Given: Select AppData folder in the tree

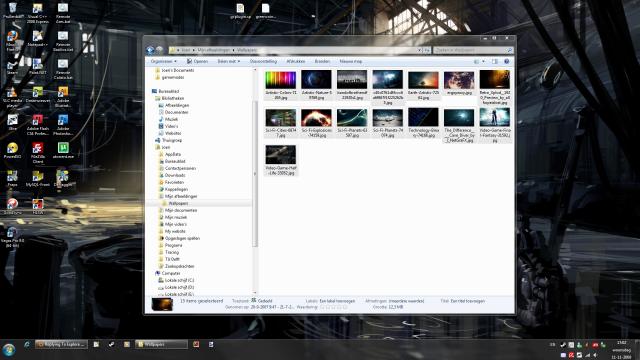Looking at the screenshot, I should tap(170, 154).
